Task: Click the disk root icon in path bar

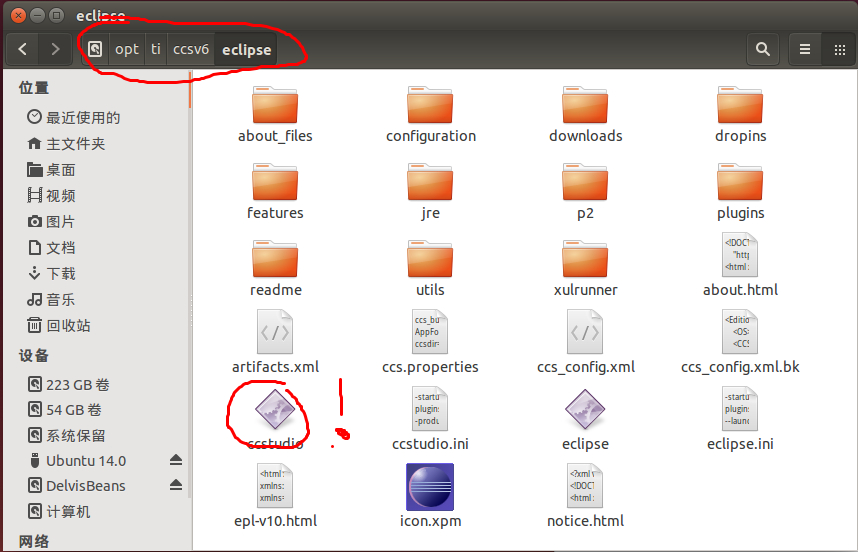Action: 95,49
